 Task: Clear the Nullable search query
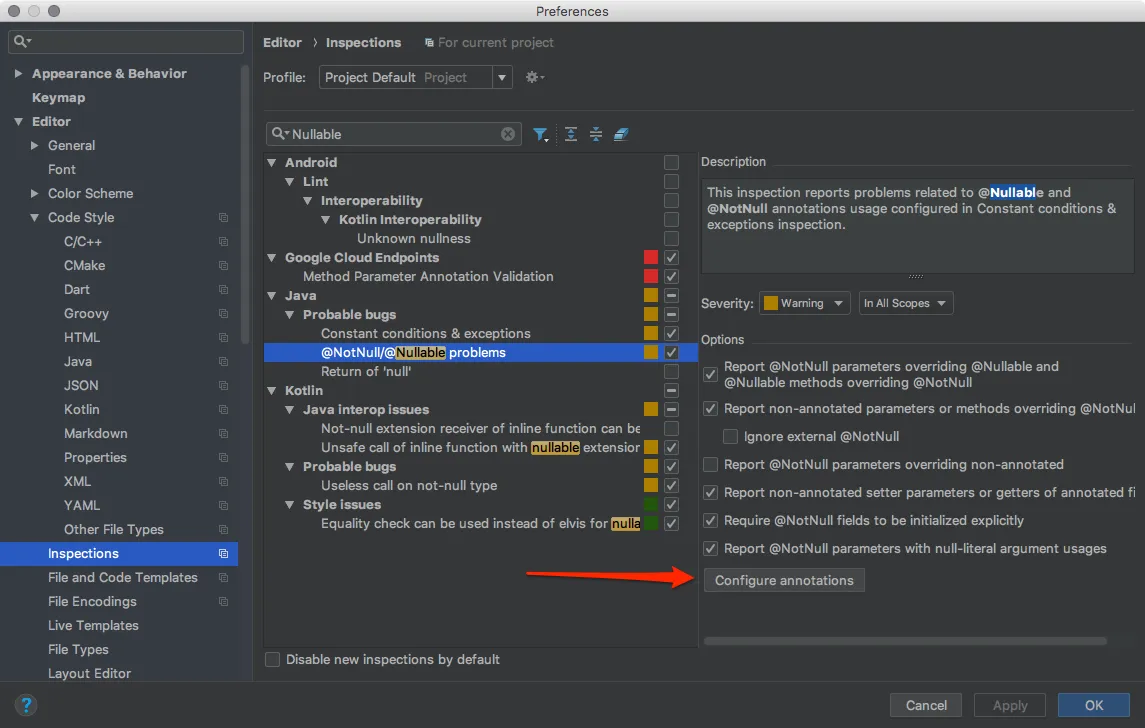coord(508,133)
